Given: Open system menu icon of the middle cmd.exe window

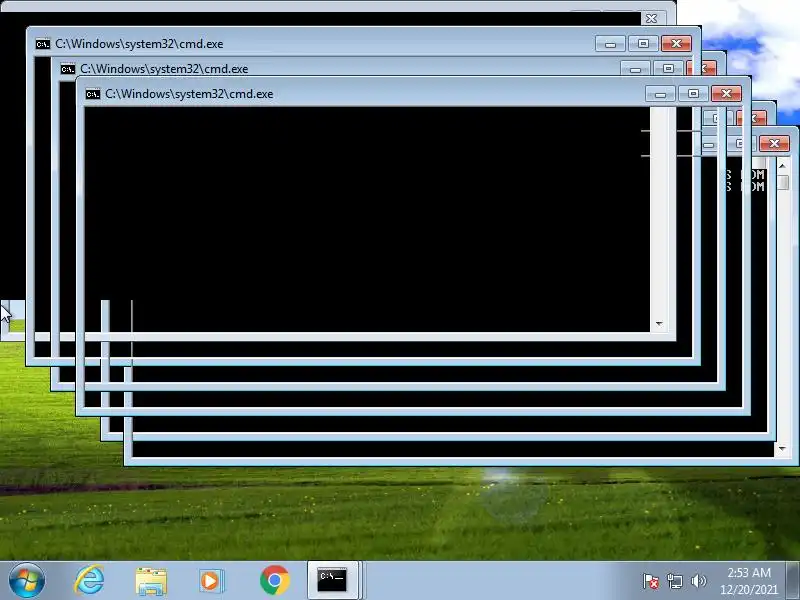Looking at the screenshot, I should (67, 69).
